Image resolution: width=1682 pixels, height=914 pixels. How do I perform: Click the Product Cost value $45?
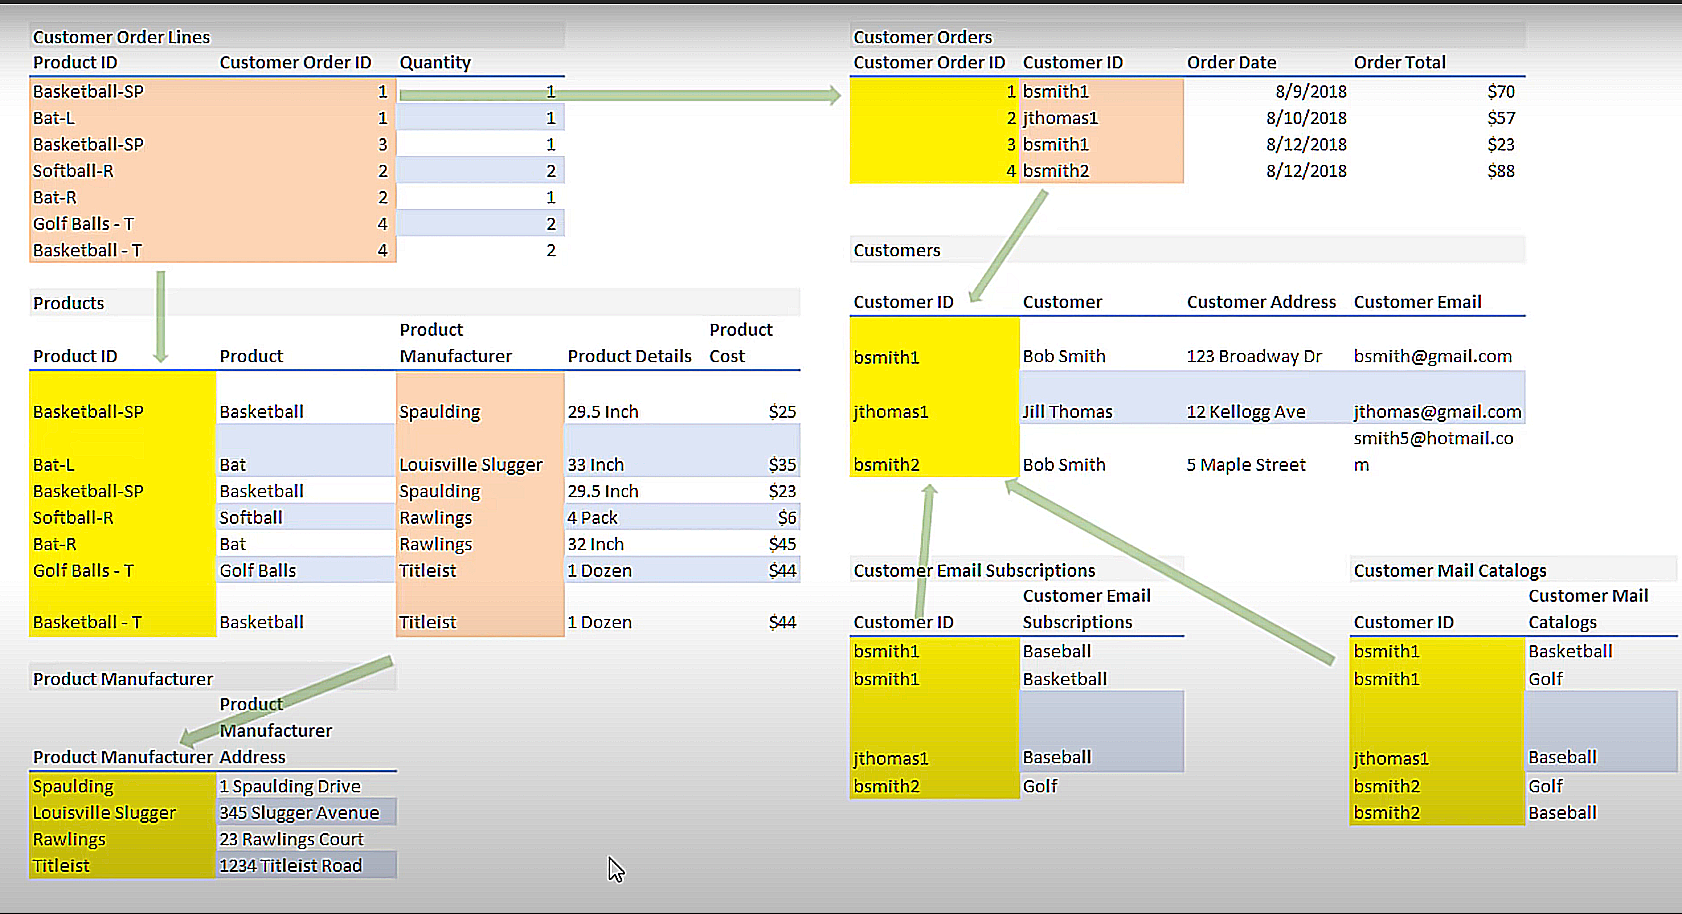[783, 543]
